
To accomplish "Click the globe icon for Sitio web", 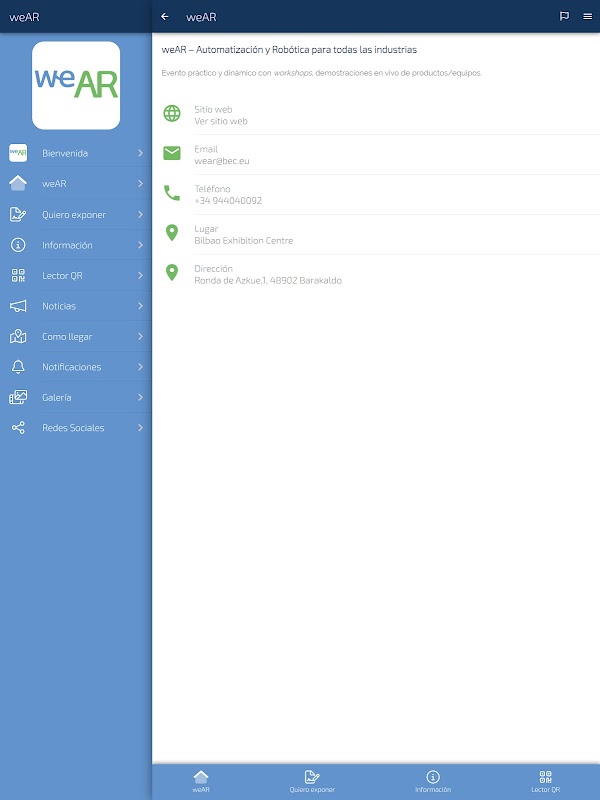I will click(172, 113).
